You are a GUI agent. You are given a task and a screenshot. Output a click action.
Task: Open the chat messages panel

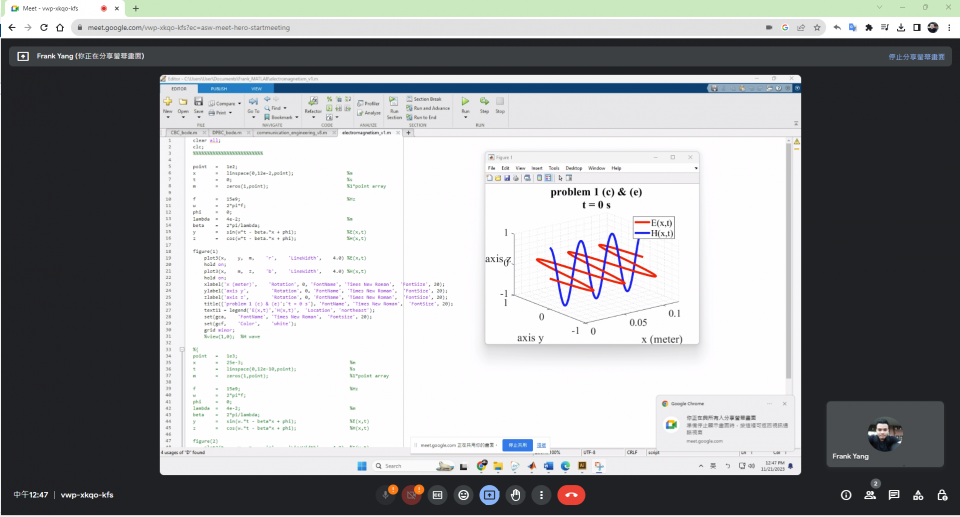click(894, 495)
